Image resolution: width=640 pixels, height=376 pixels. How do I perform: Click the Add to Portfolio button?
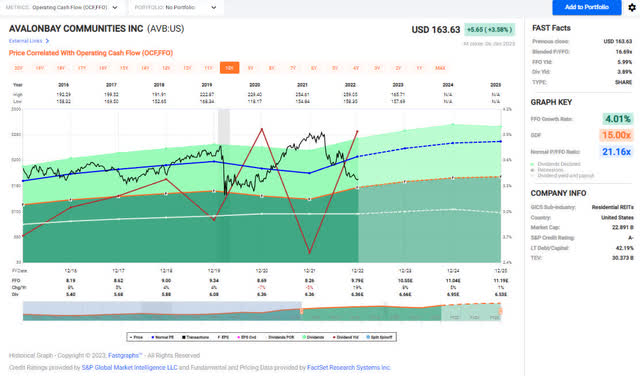587,7
